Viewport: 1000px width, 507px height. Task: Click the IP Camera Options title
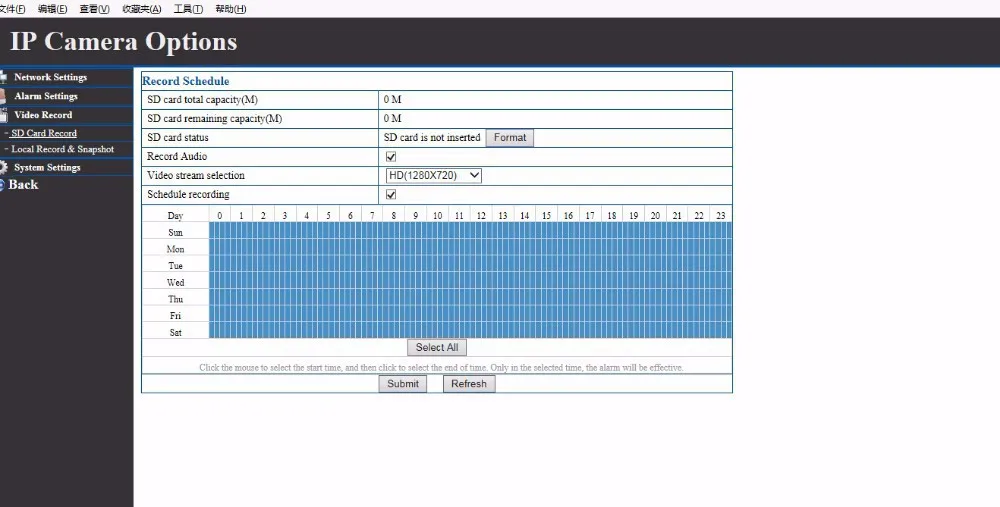[x=124, y=42]
